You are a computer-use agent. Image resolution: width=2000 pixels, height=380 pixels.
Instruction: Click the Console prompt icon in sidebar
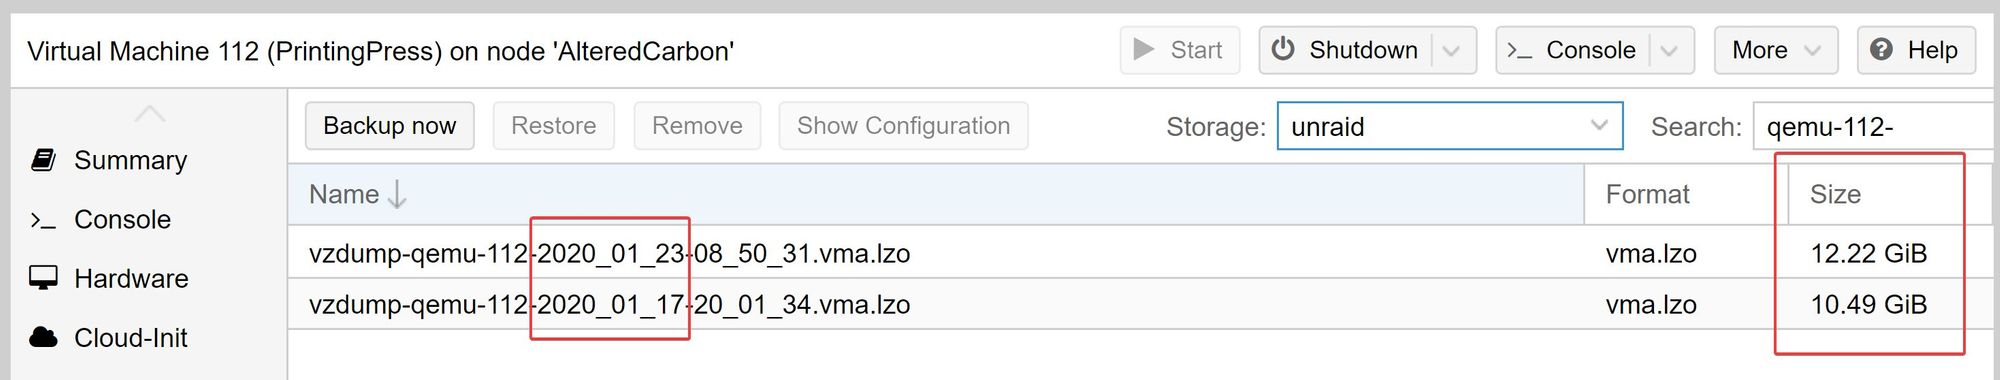click(43, 220)
